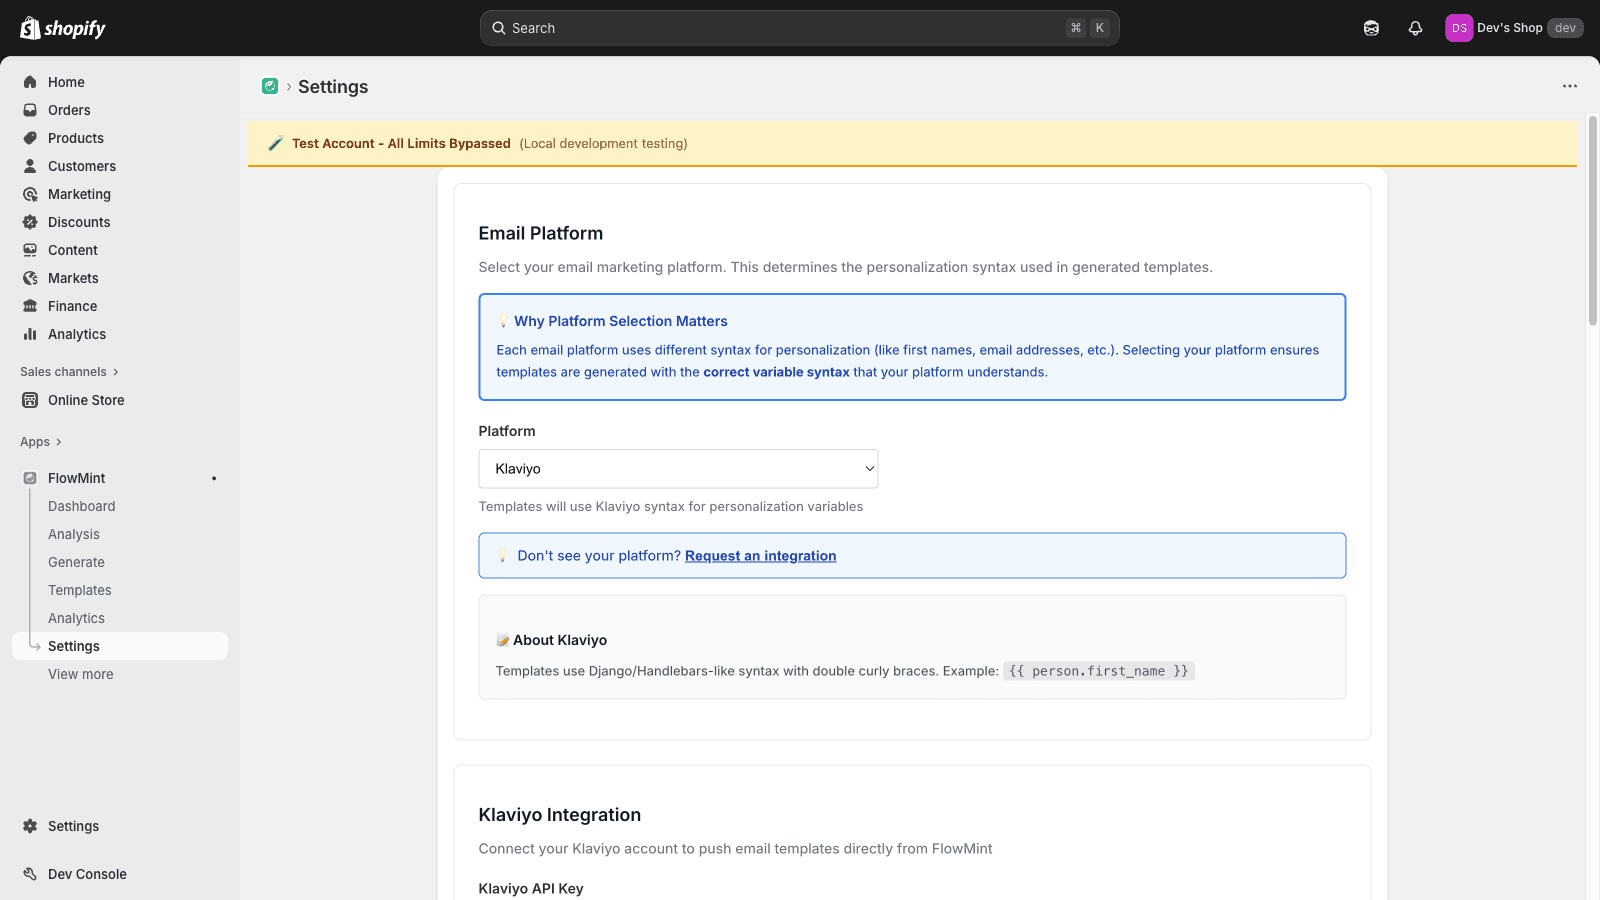Open the Platform dropdown showing Klaviyo
1600x900 pixels.
[x=678, y=468]
